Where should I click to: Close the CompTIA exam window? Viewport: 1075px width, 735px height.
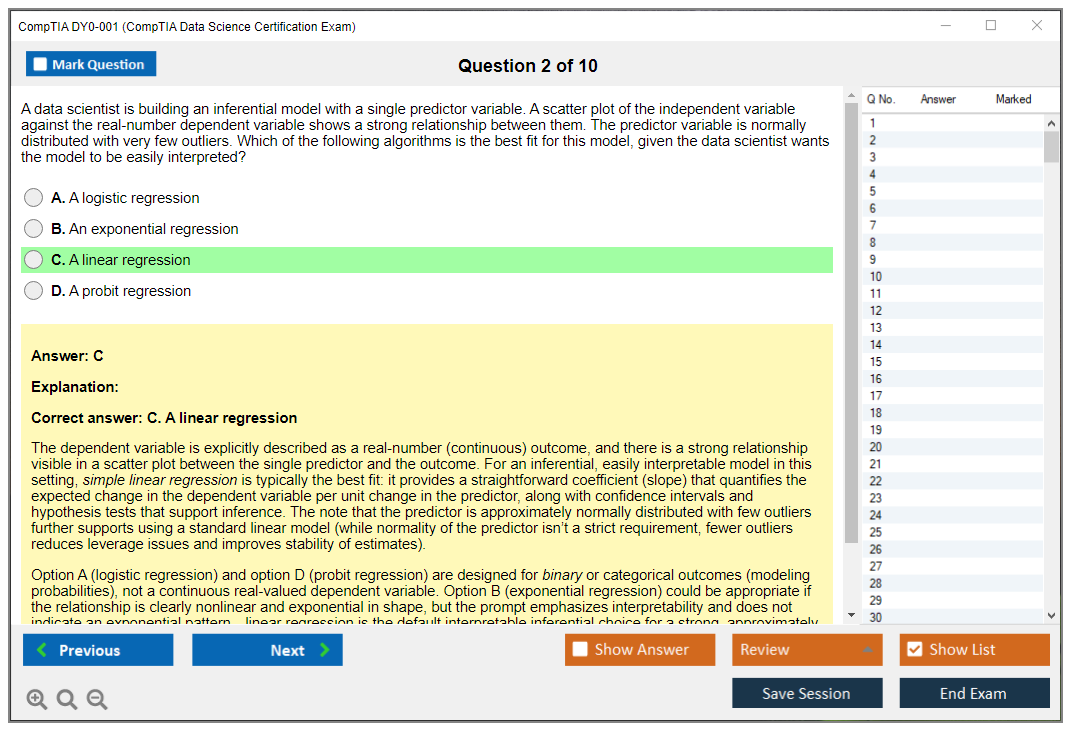1037,26
